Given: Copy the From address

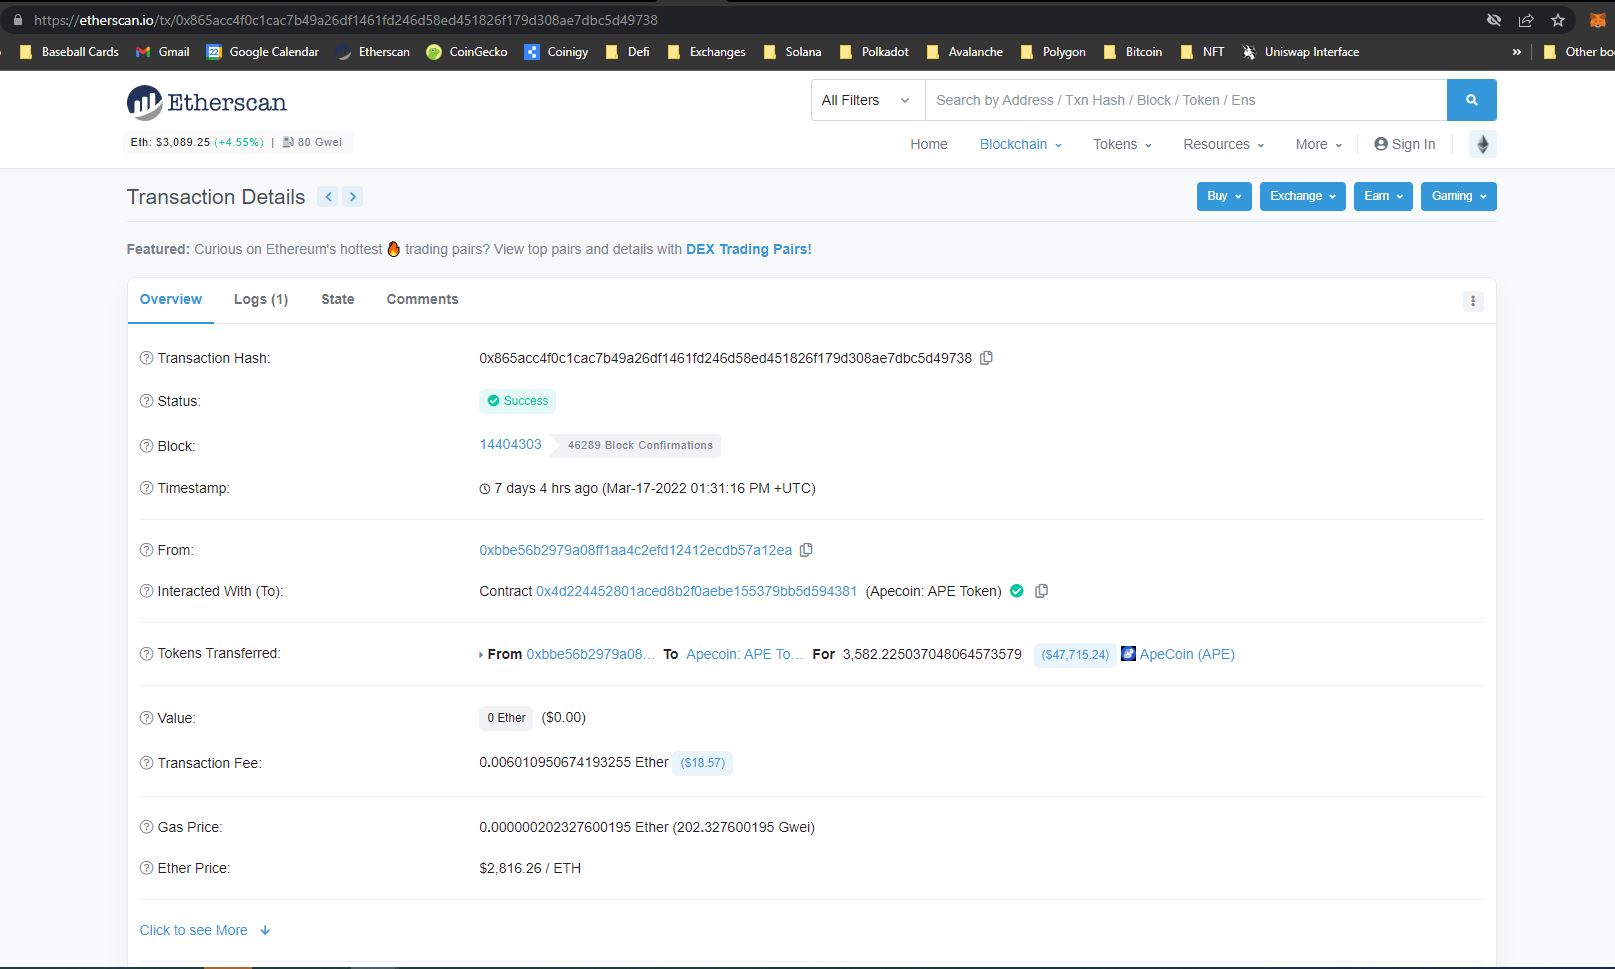Looking at the screenshot, I should tap(806, 550).
